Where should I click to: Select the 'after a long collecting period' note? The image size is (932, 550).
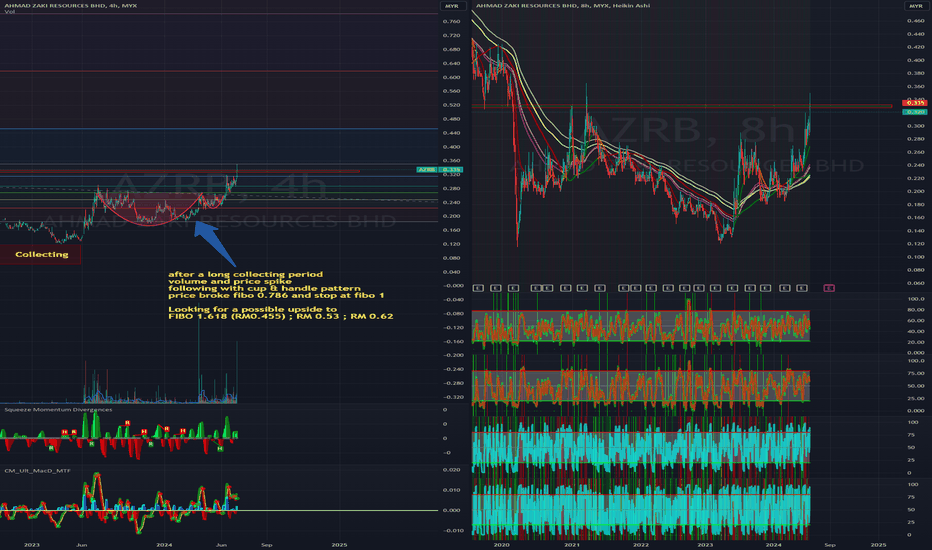click(245, 274)
